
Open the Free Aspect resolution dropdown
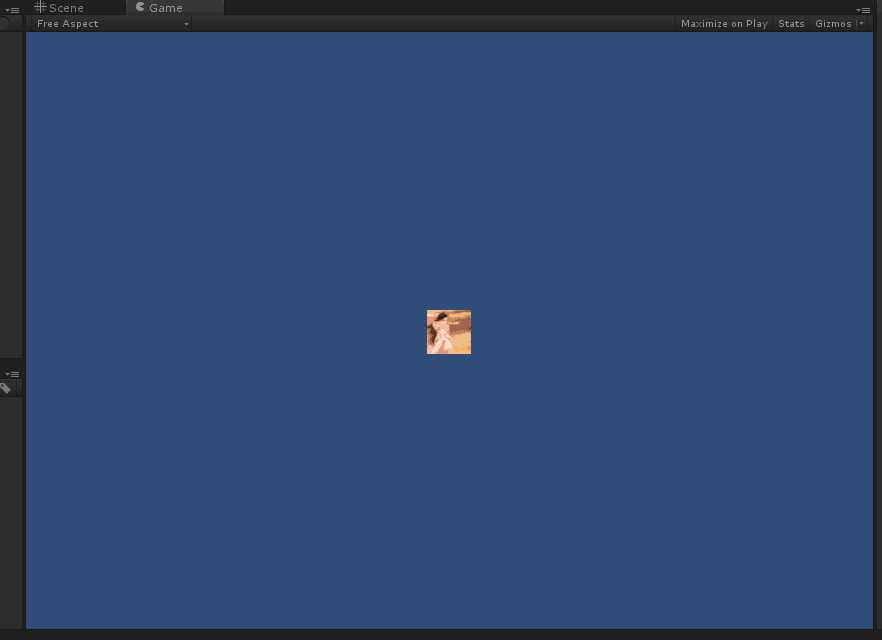pos(111,24)
